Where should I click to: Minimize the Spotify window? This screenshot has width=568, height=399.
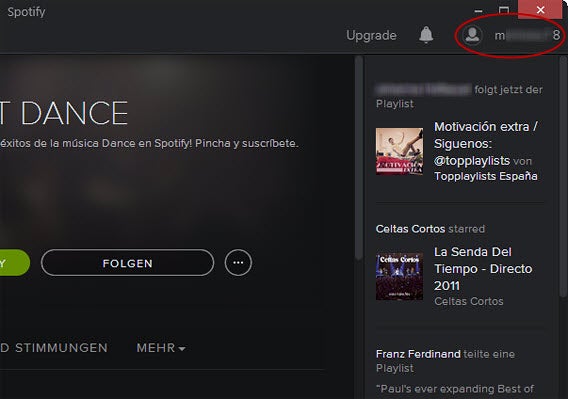pyautogui.click(x=479, y=11)
